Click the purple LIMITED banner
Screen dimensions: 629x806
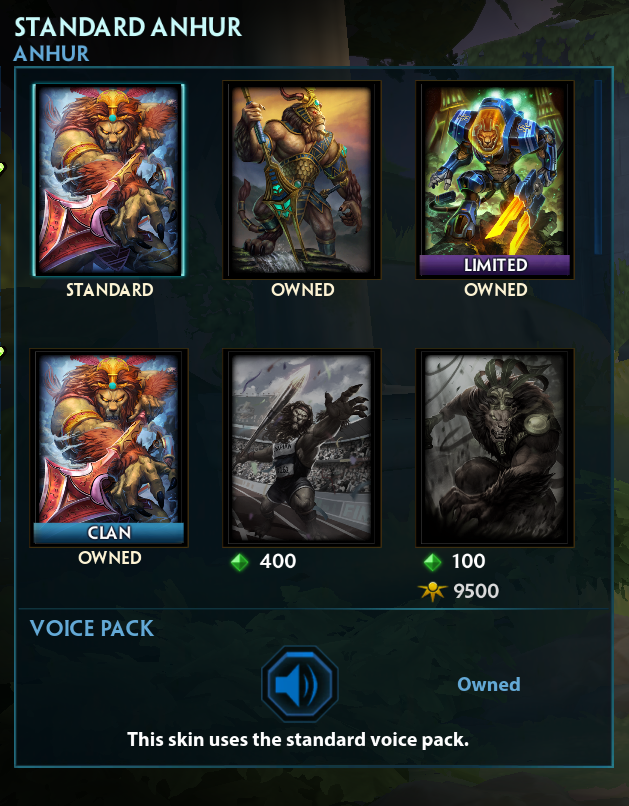pos(495,265)
